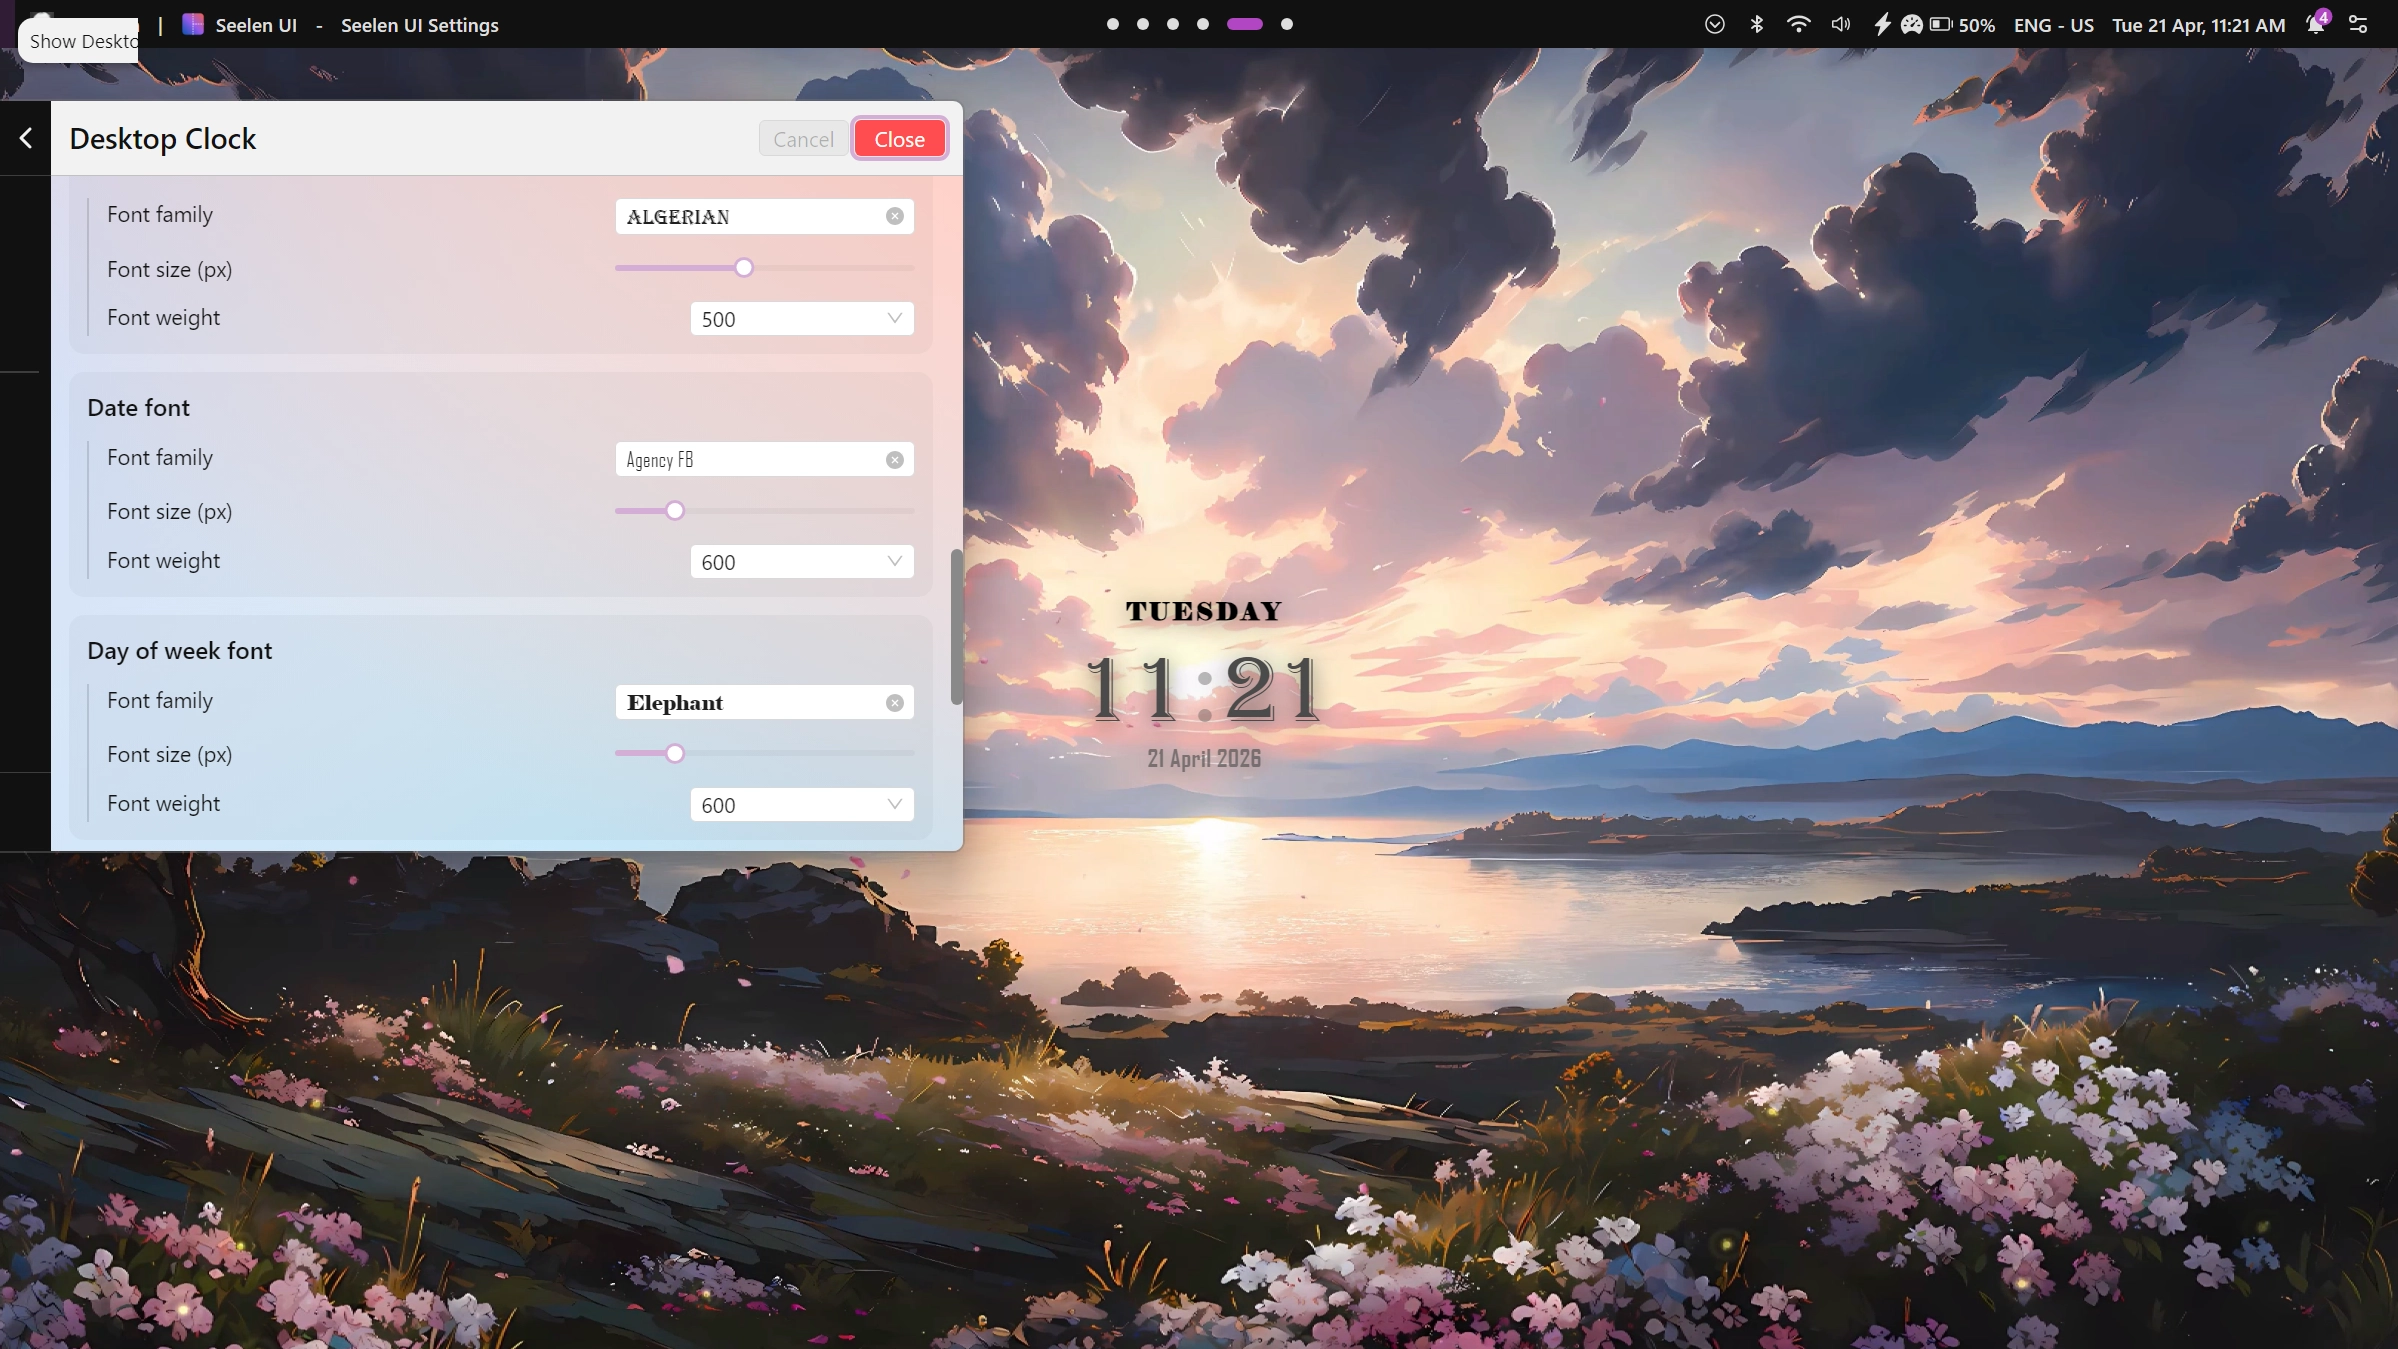Close the Desktop Clock settings dialog
The width and height of the screenshot is (2398, 1349).
click(x=898, y=138)
